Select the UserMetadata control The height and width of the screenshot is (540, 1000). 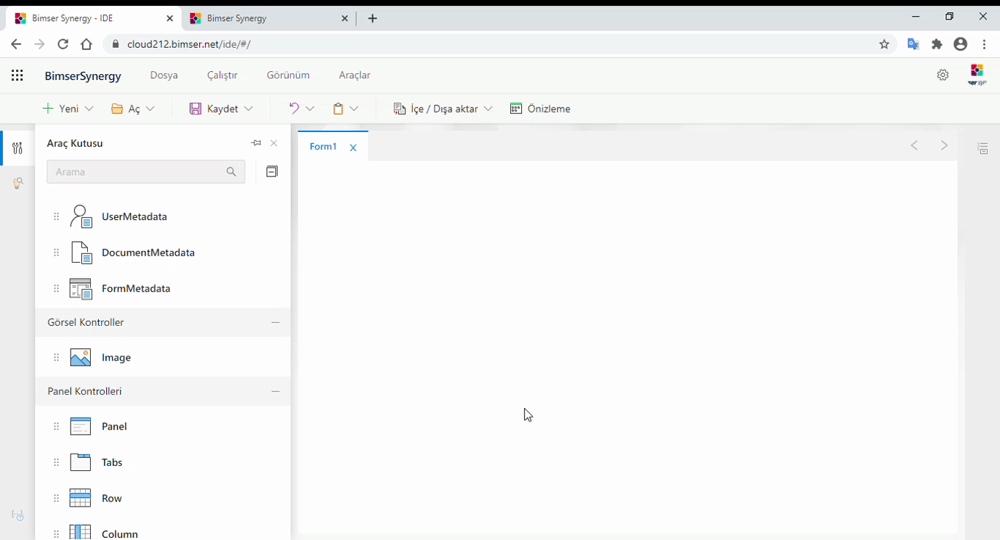click(133, 217)
